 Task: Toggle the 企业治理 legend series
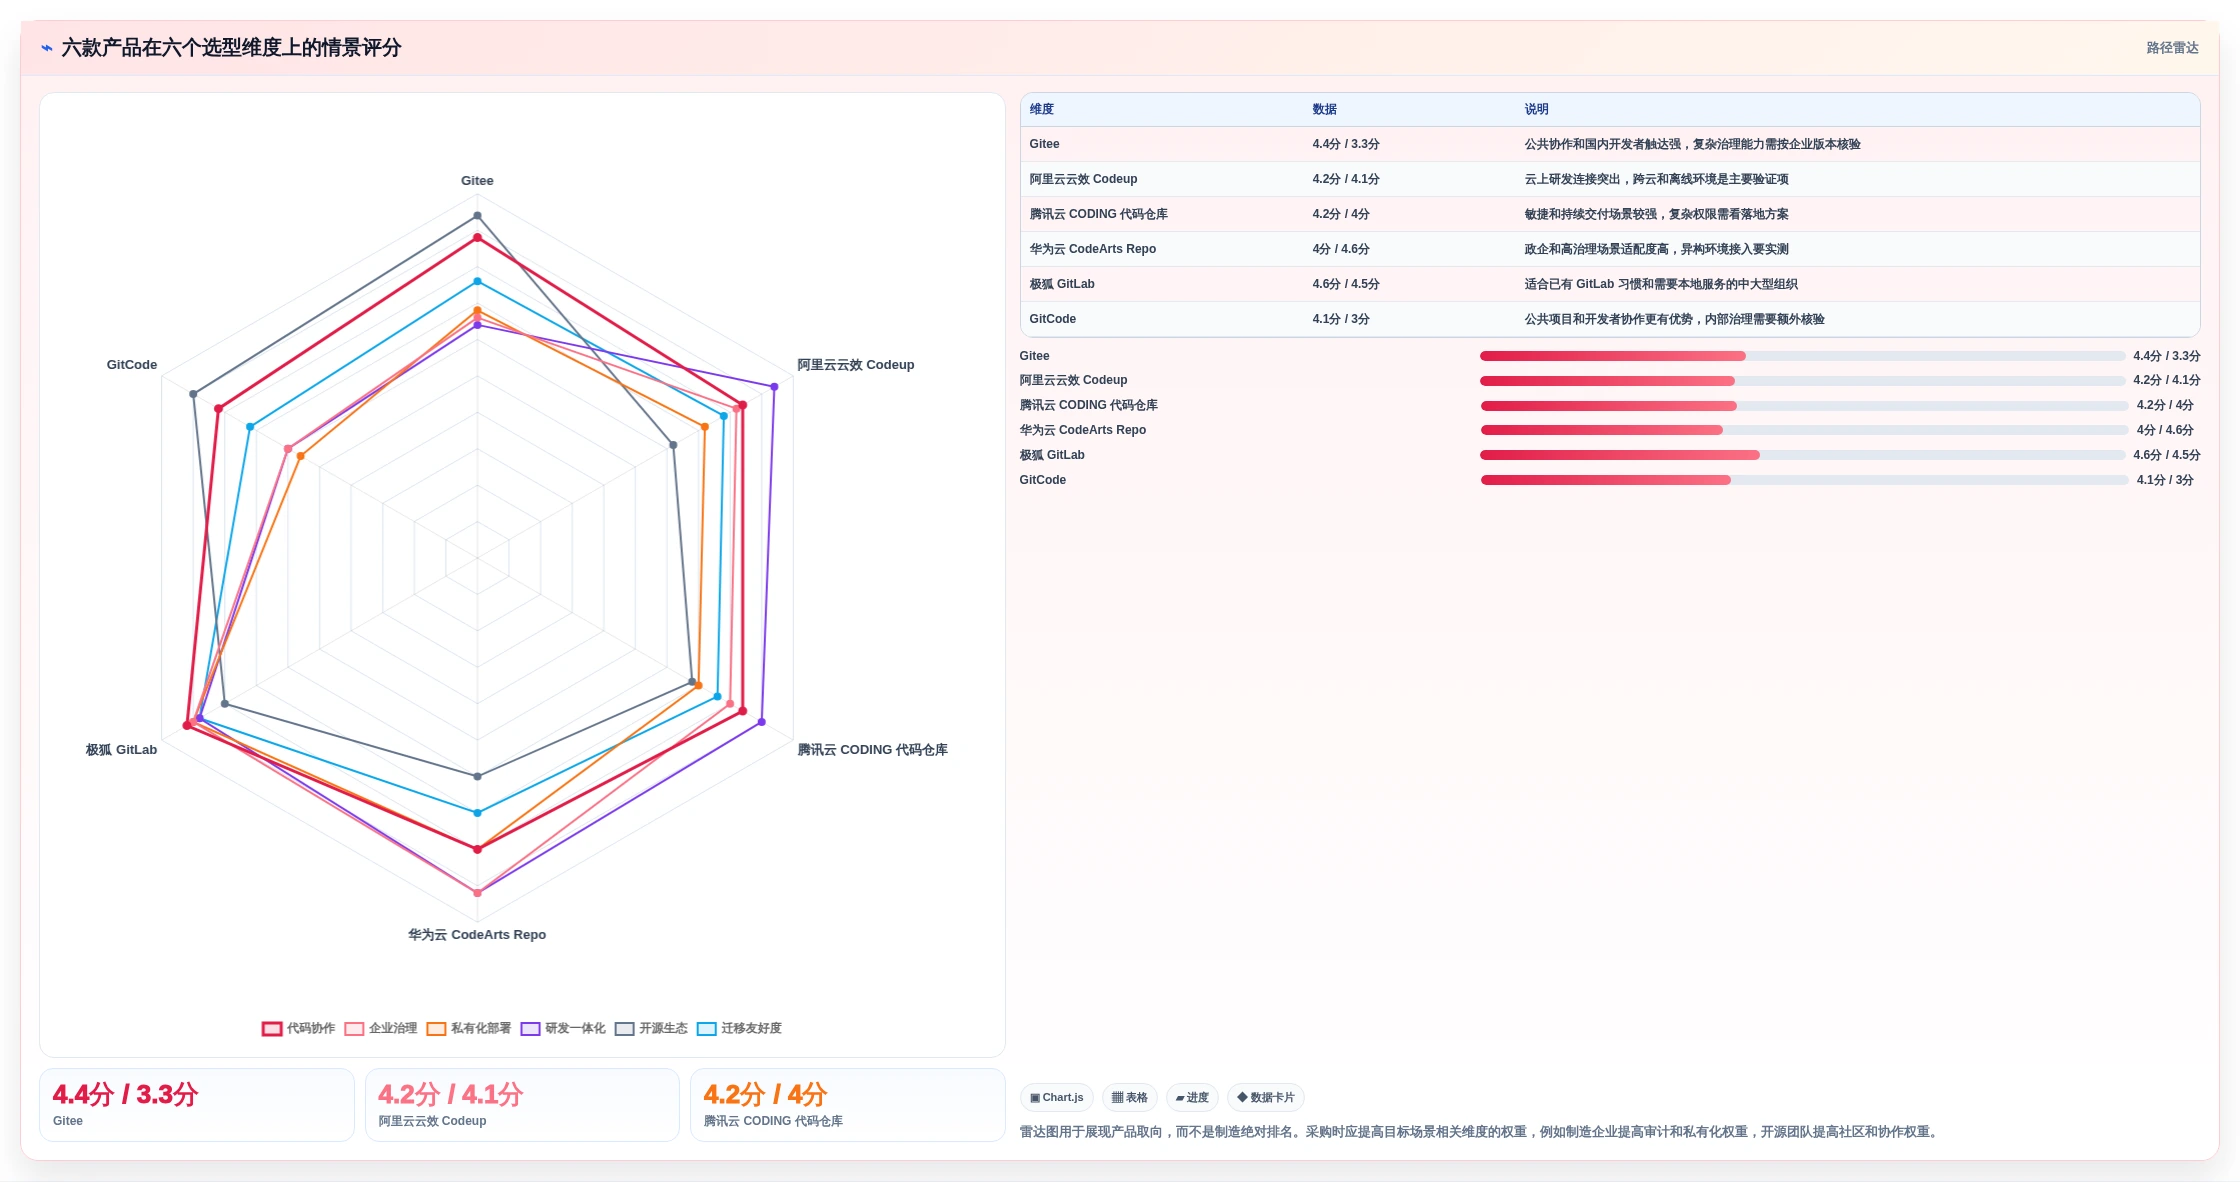pos(380,1028)
